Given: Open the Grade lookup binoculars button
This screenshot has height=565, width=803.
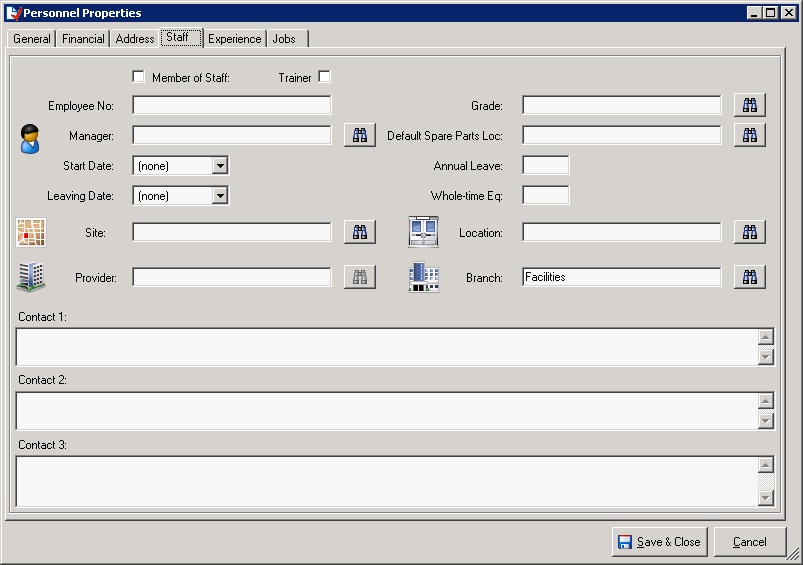Looking at the screenshot, I should [x=749, y=105].
